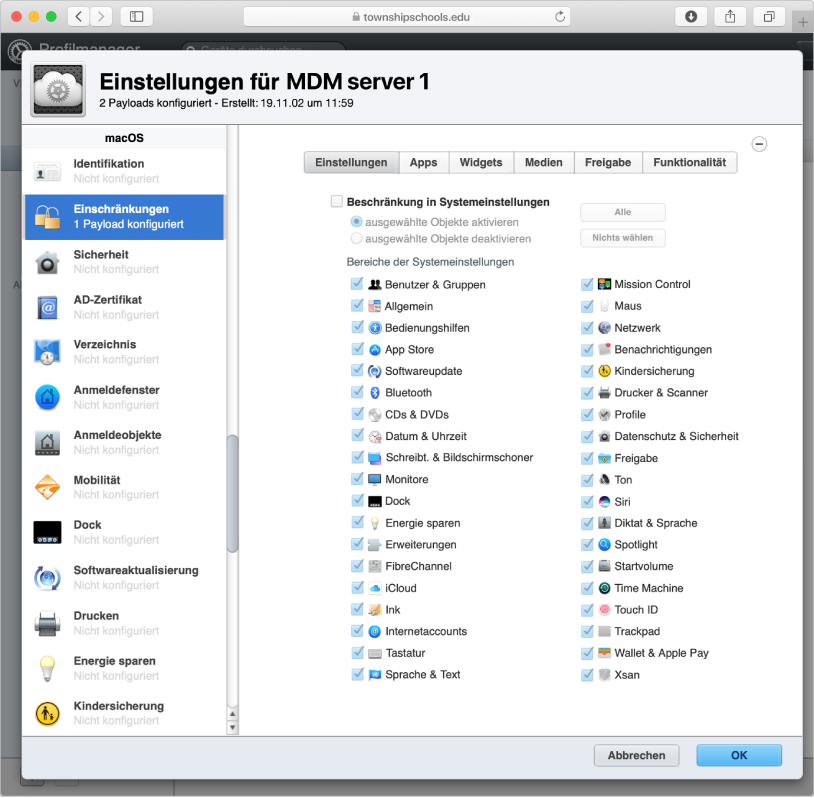Open the Anmeldeobjekte icon
The height and width of the screenshot is (798, 814).
click(47, 443)
